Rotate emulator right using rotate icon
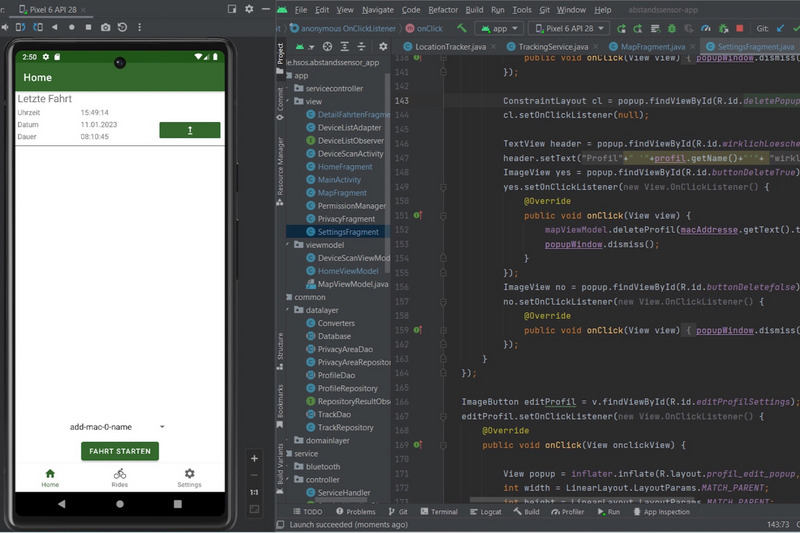 (38, 27)
